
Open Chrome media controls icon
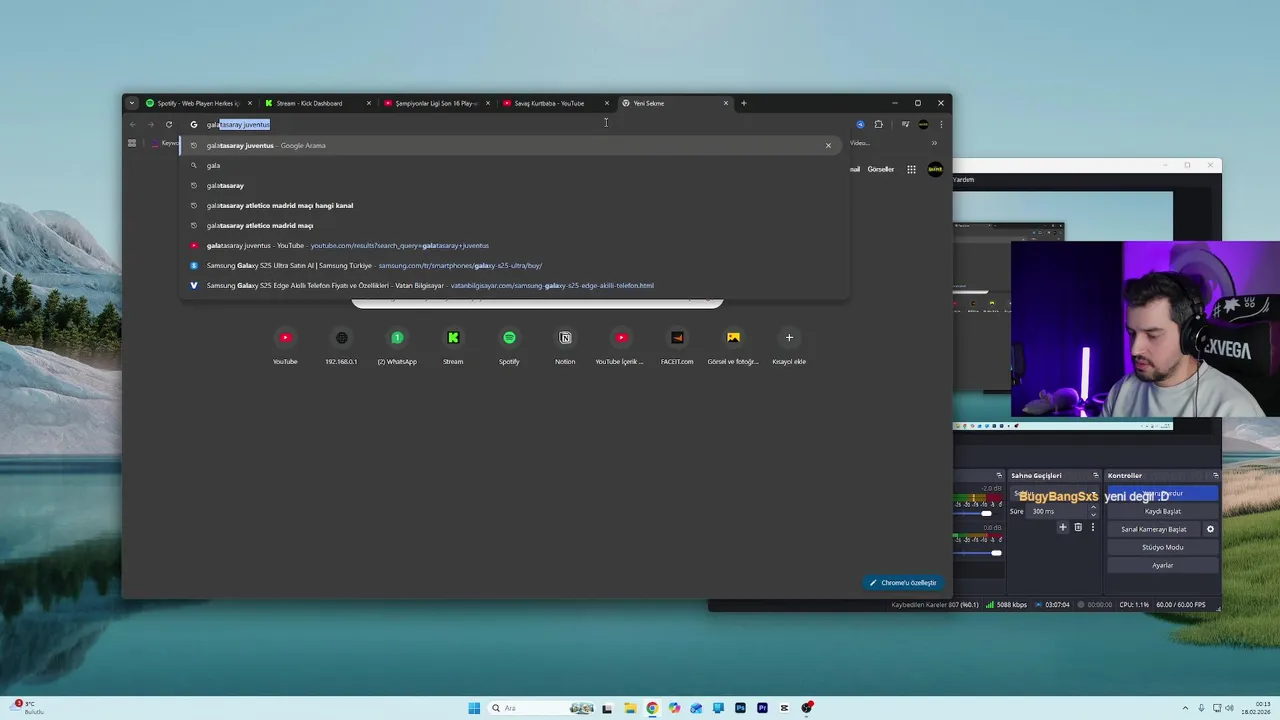905,124
